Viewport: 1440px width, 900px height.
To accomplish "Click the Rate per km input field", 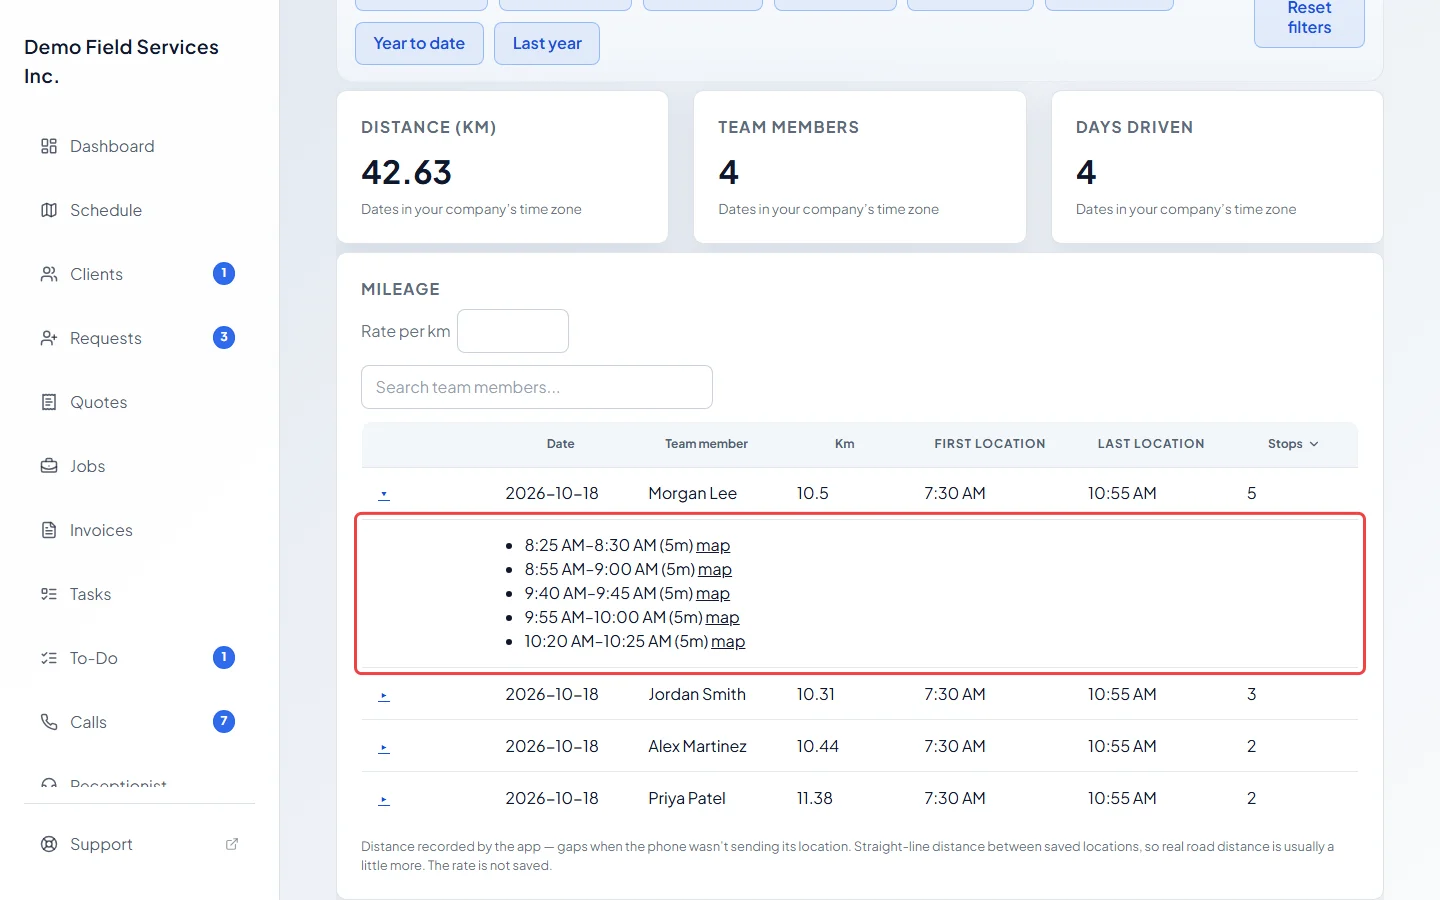I will click(x=513, y=331).
